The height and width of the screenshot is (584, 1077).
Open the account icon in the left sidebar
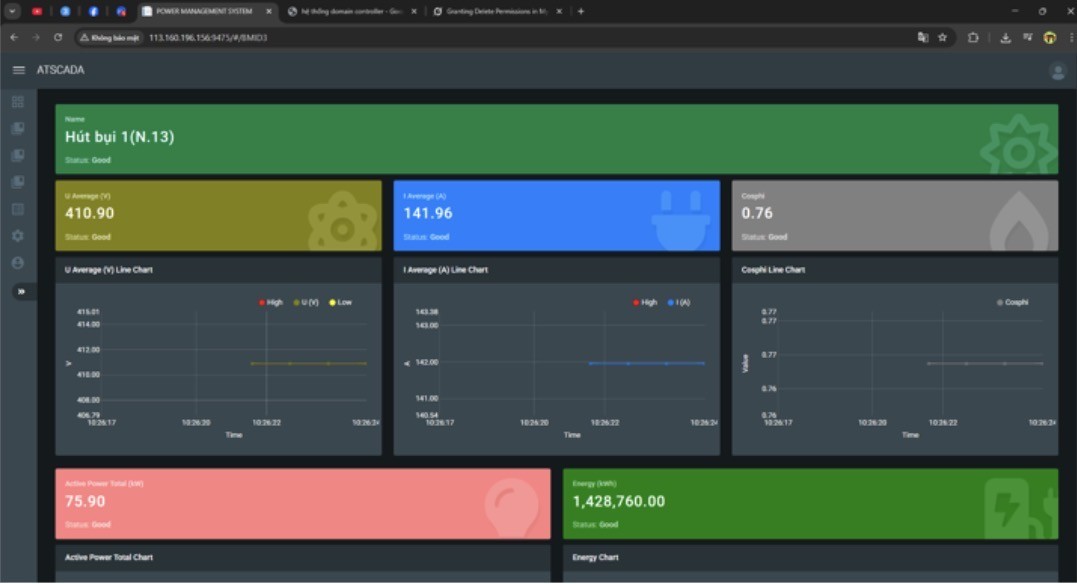pyautogui.click(x=17, y=262)
